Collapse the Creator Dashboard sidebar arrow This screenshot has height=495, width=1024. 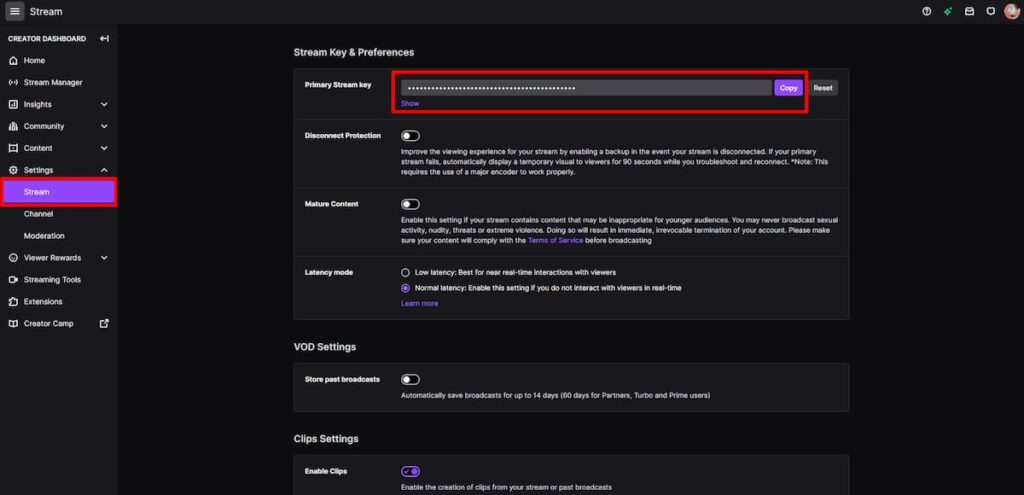tap(104, 39)
